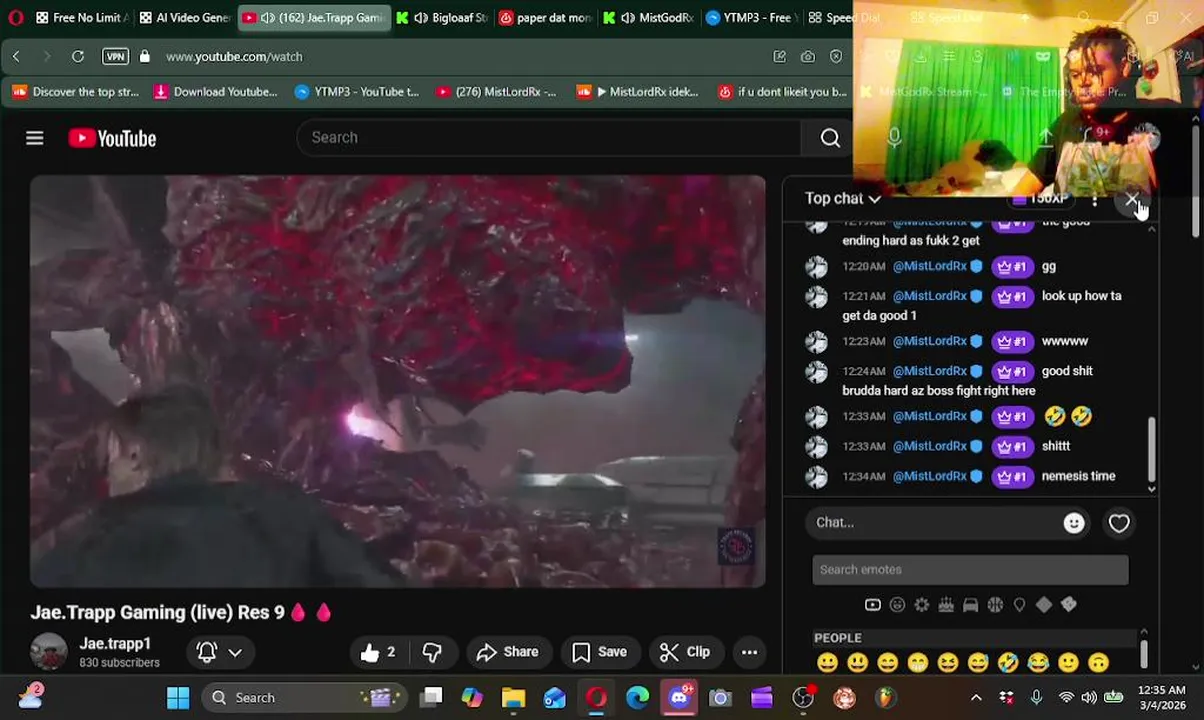Switch to the paper dat mon tab
The width and height of the screenshot is (1204, 720).
coord(545,18)
